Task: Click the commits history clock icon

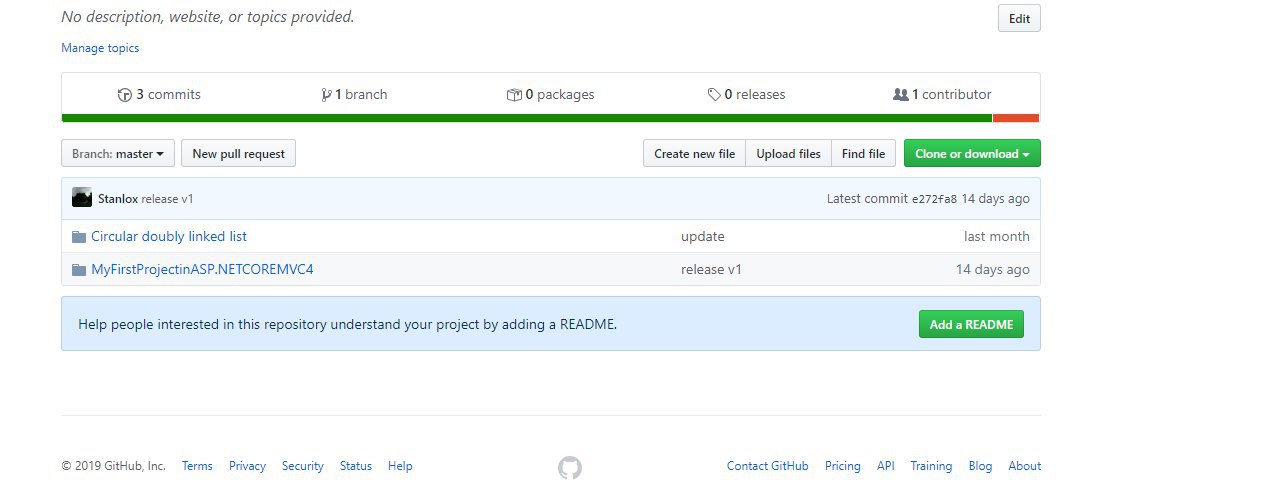Action: [125, 95]
